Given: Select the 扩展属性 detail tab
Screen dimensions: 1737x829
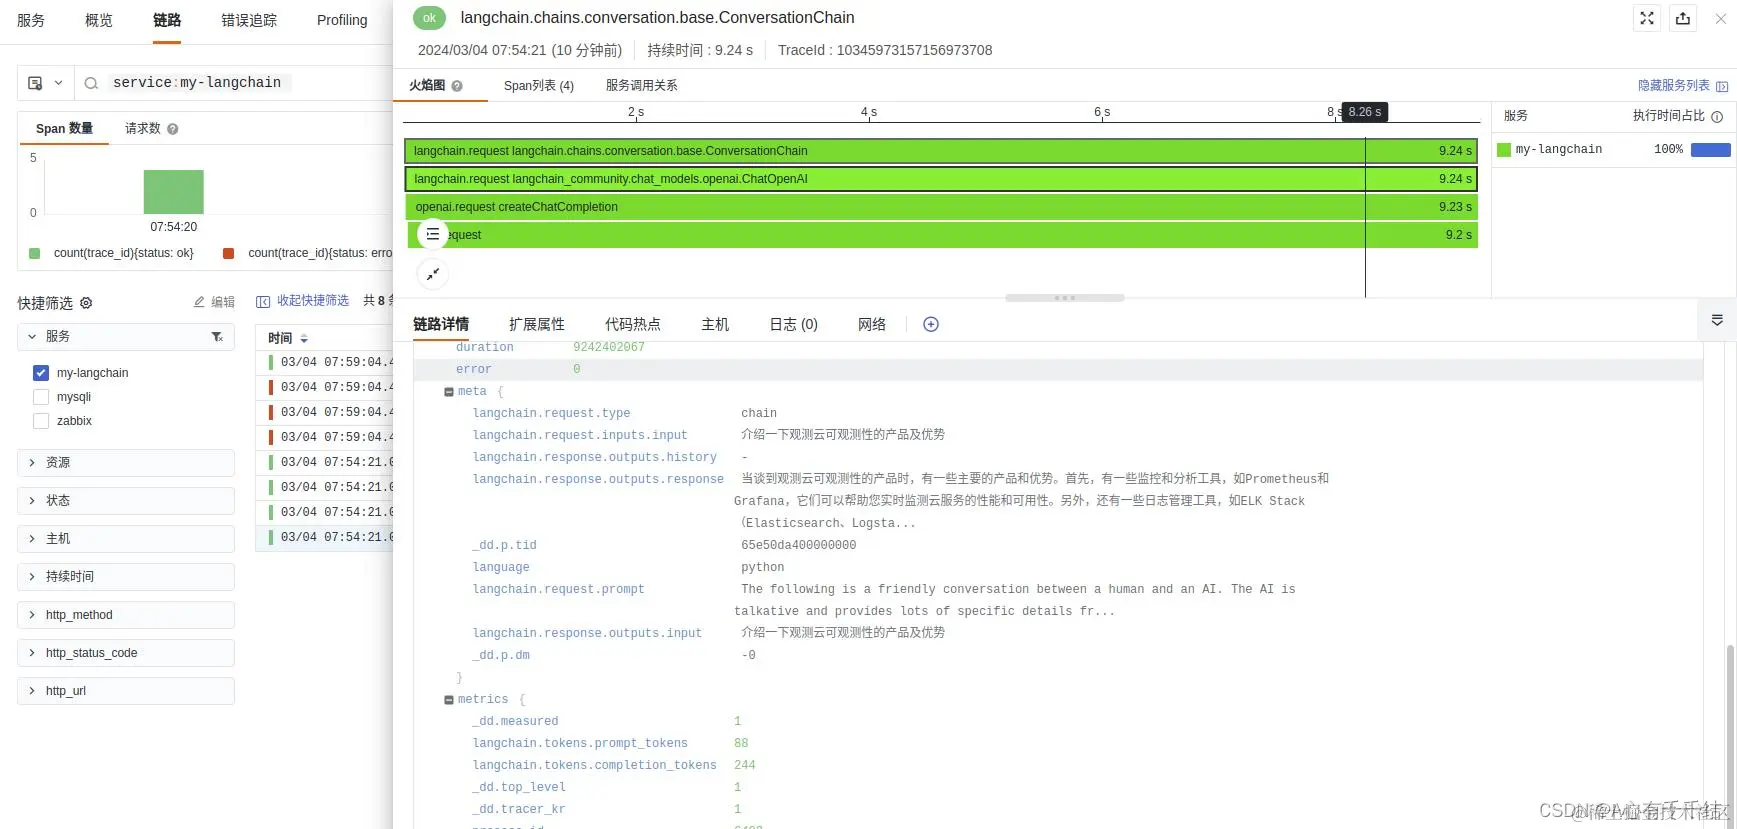Looking at the screenshot, I should click(537, 324).
